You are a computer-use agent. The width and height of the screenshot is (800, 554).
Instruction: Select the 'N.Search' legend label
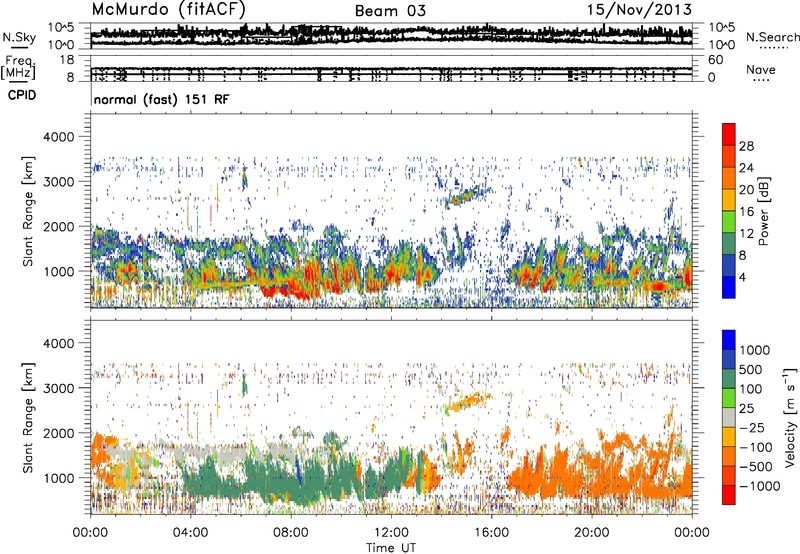tap(772, 37)
